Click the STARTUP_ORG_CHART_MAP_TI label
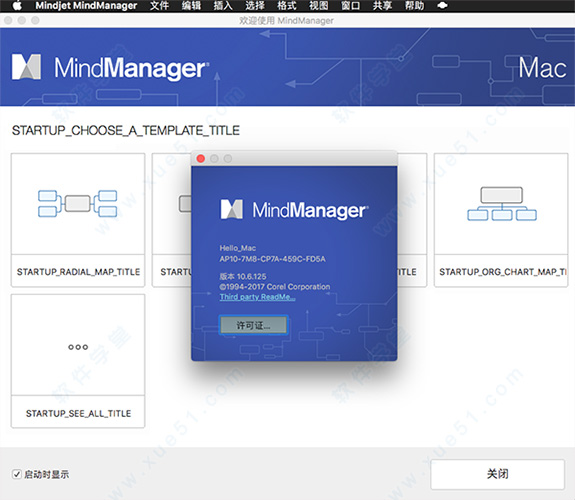 [503, 272]
